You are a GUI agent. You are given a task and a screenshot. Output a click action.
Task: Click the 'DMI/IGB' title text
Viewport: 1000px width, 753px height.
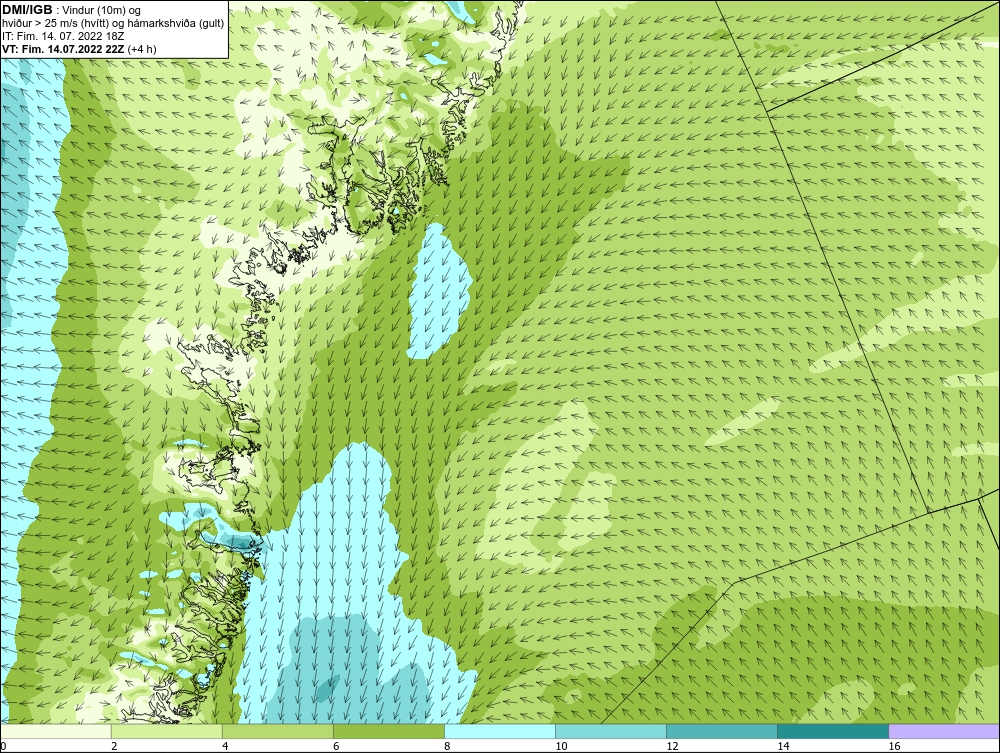click(x=27, y=10)
